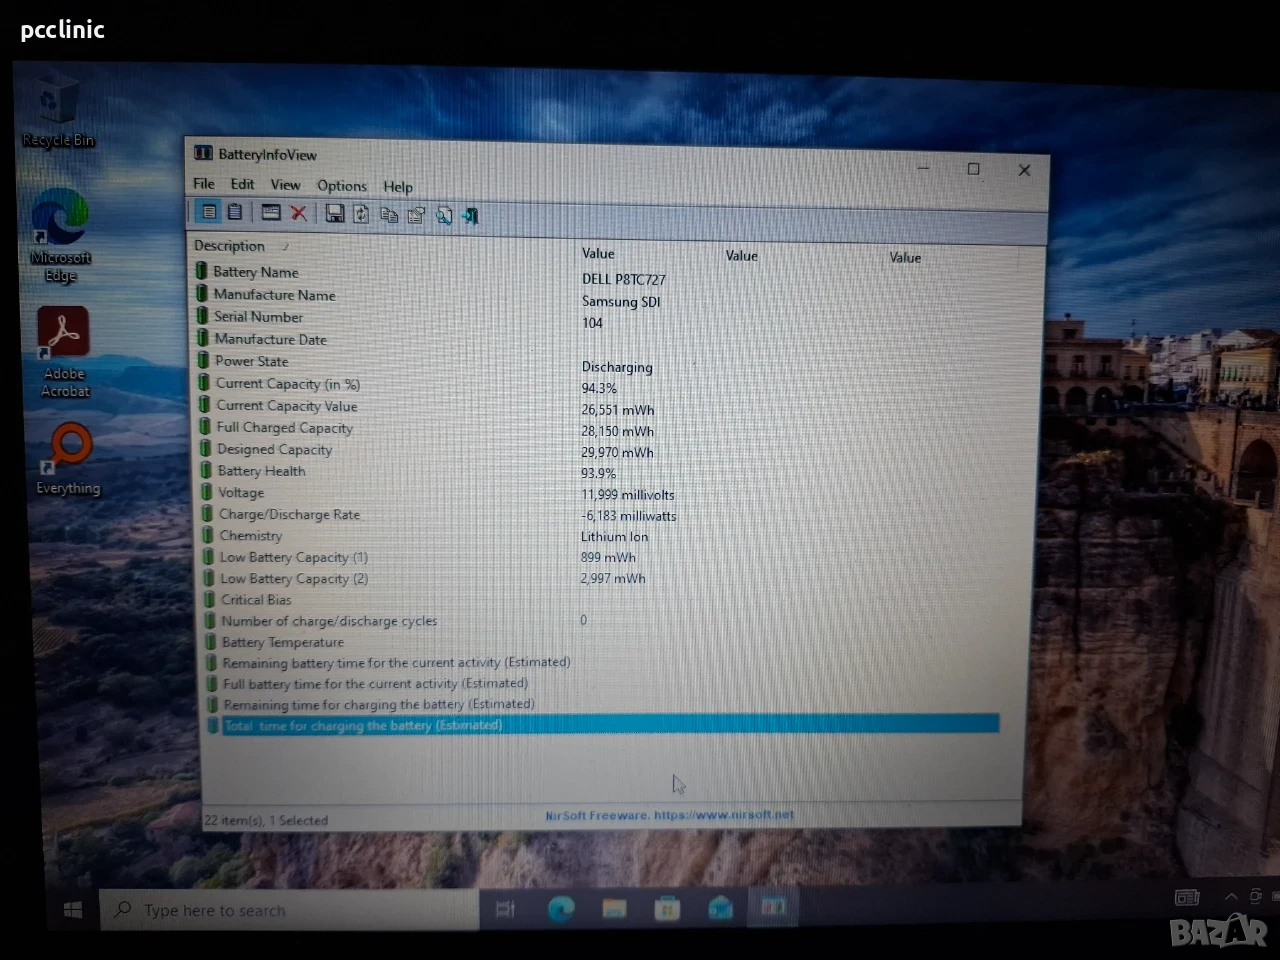Open the View menu

tap(285, 185)
